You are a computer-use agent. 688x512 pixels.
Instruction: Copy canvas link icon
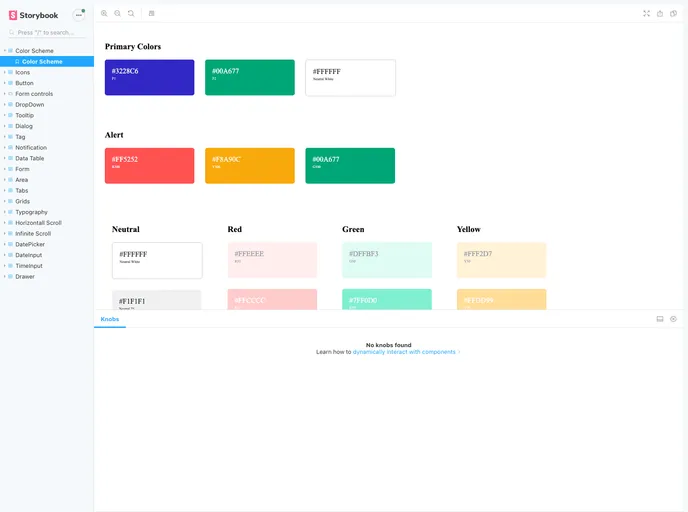(x=674, y=14)
